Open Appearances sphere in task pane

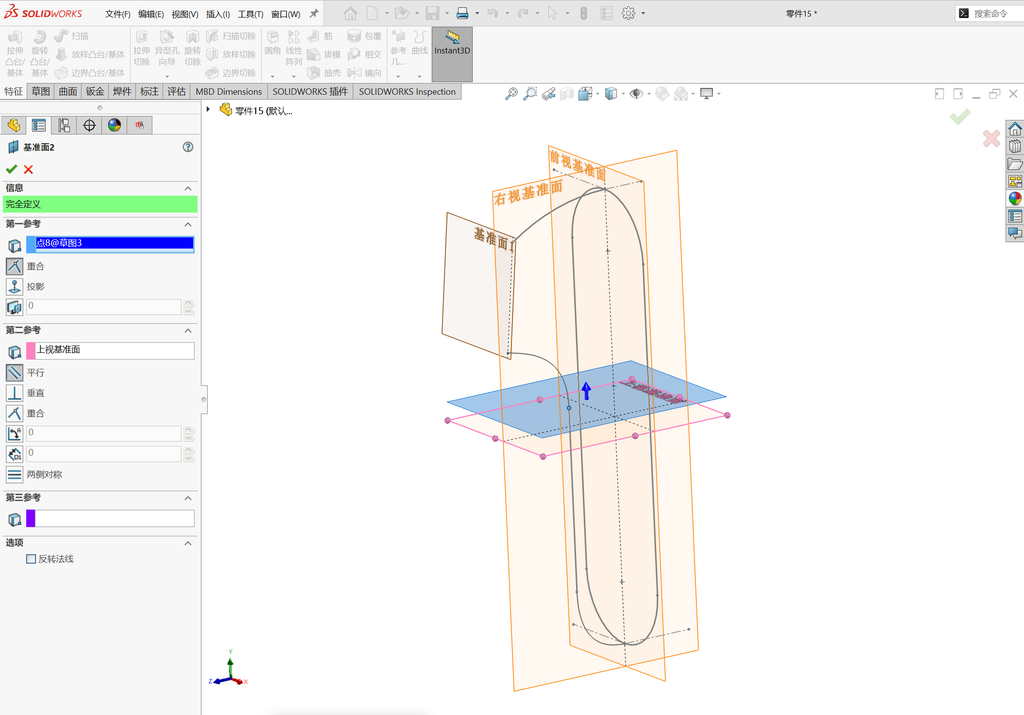(1015, 198)
